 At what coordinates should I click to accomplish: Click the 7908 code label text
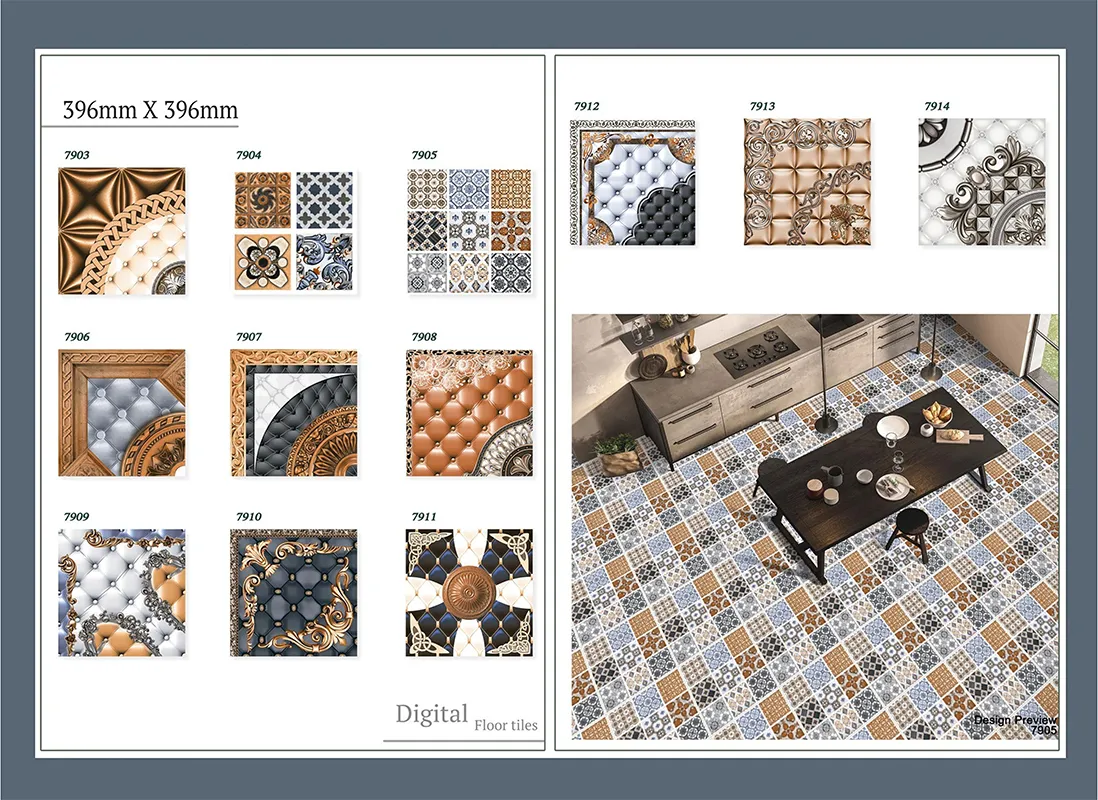(x=423, y=337)
